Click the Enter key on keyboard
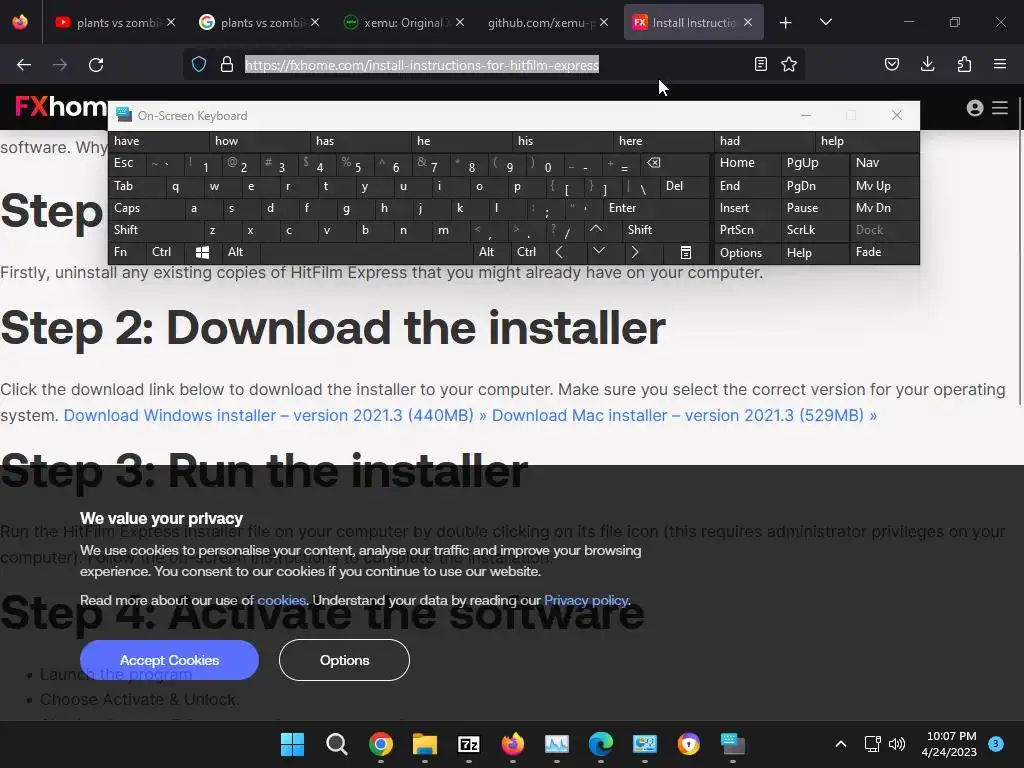This screenshot has width=1024, height=768. click(656, 208)
